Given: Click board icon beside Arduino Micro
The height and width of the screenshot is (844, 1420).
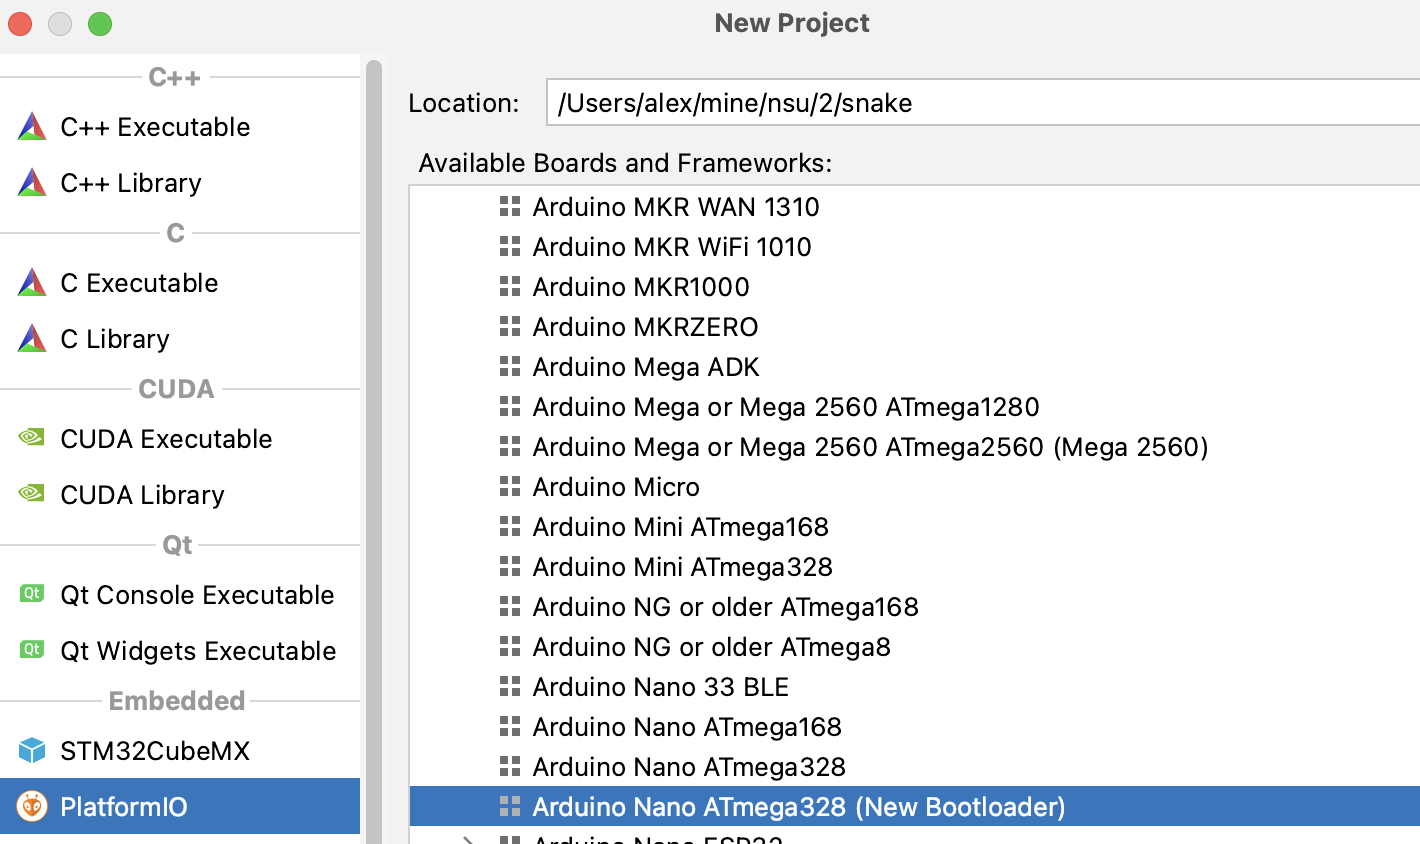Looking at the screenshot, I should [x=510, y=487].
